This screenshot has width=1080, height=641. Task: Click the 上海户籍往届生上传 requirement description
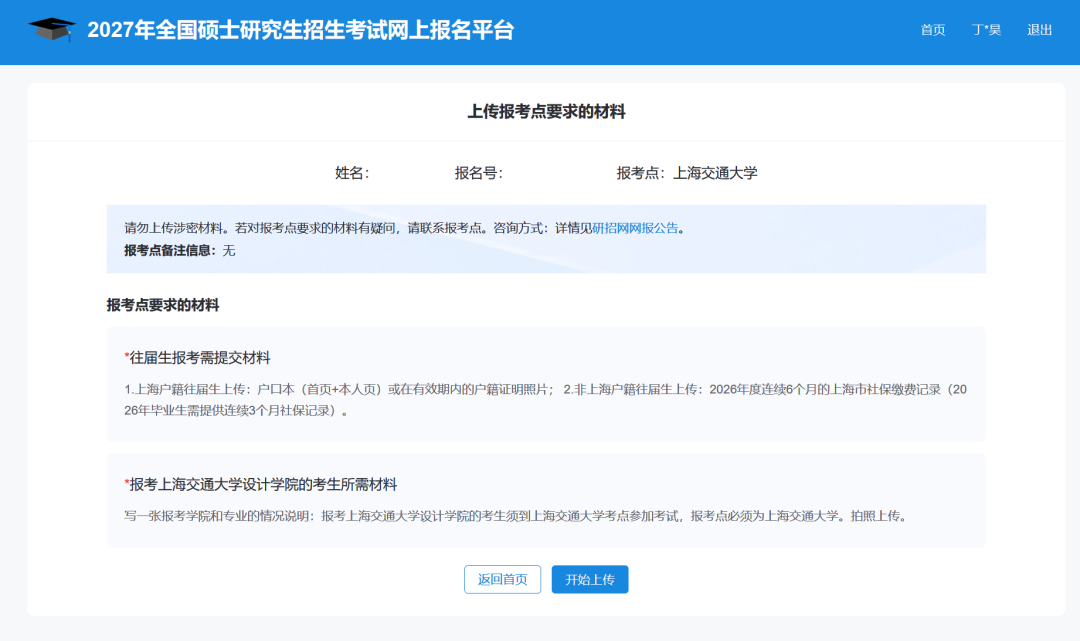pos(546,400)
